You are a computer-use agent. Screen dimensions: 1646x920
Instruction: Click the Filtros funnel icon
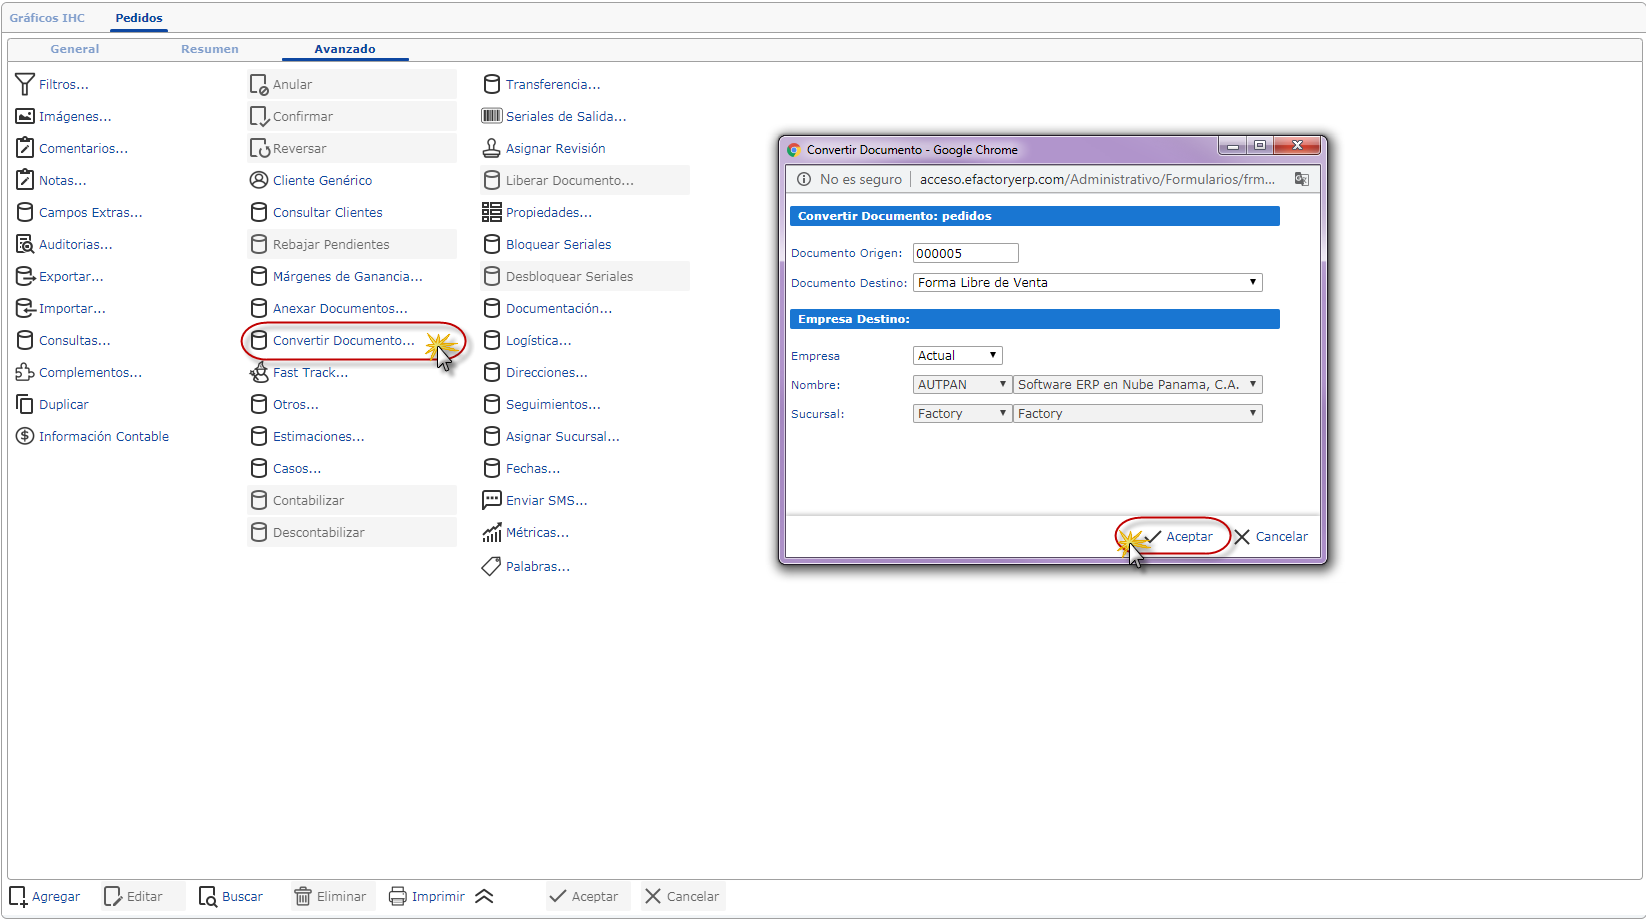[x=25, y=85]
